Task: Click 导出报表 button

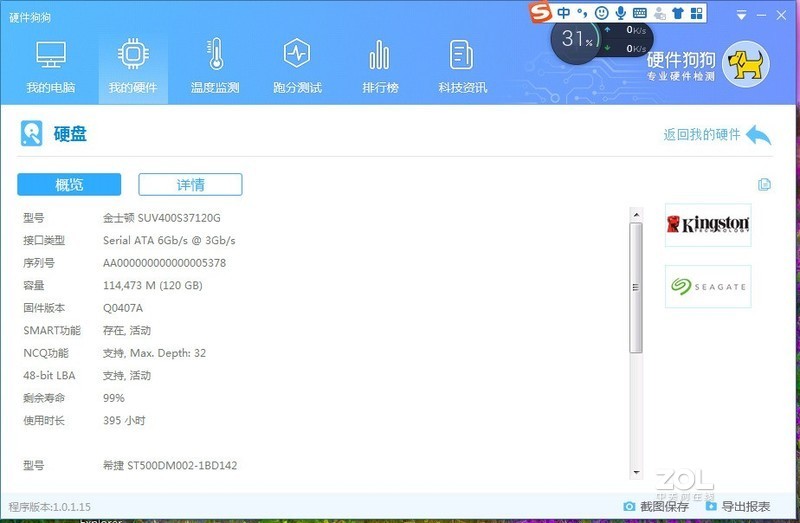Action: tap(738, 506)
